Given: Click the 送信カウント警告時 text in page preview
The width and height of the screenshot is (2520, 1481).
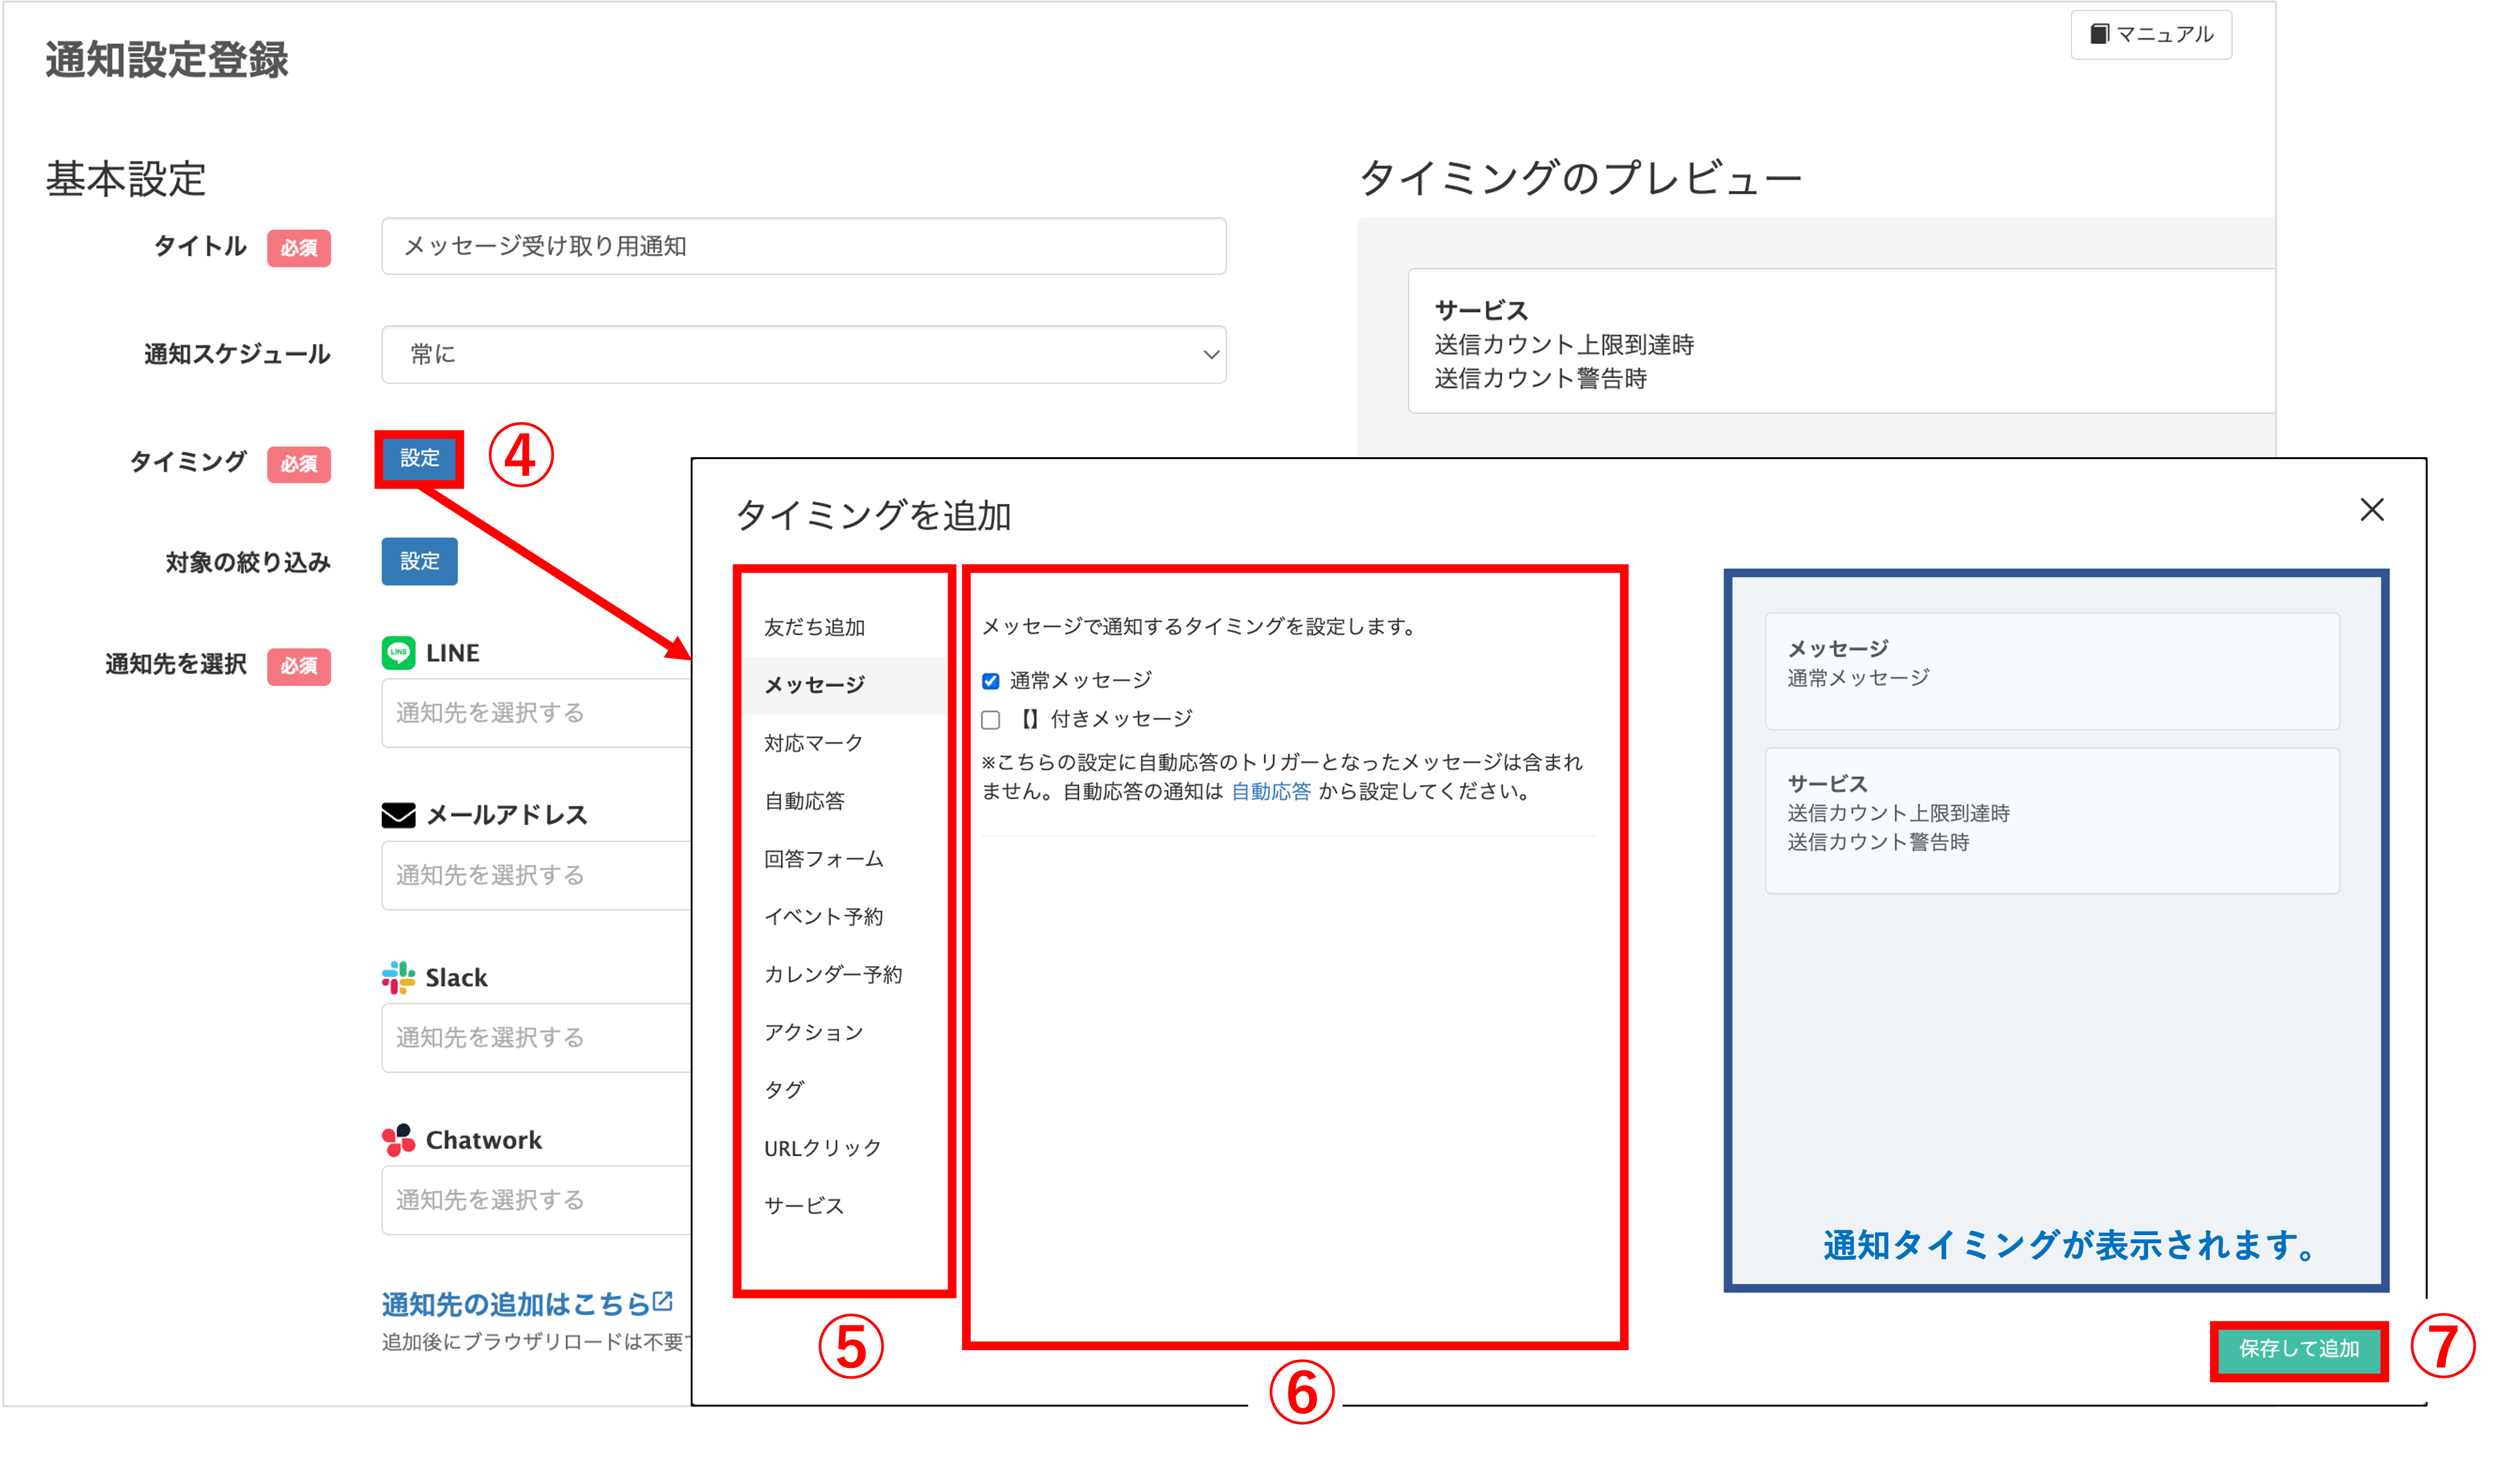Looking at the screenshot, I should [1540, 379].
